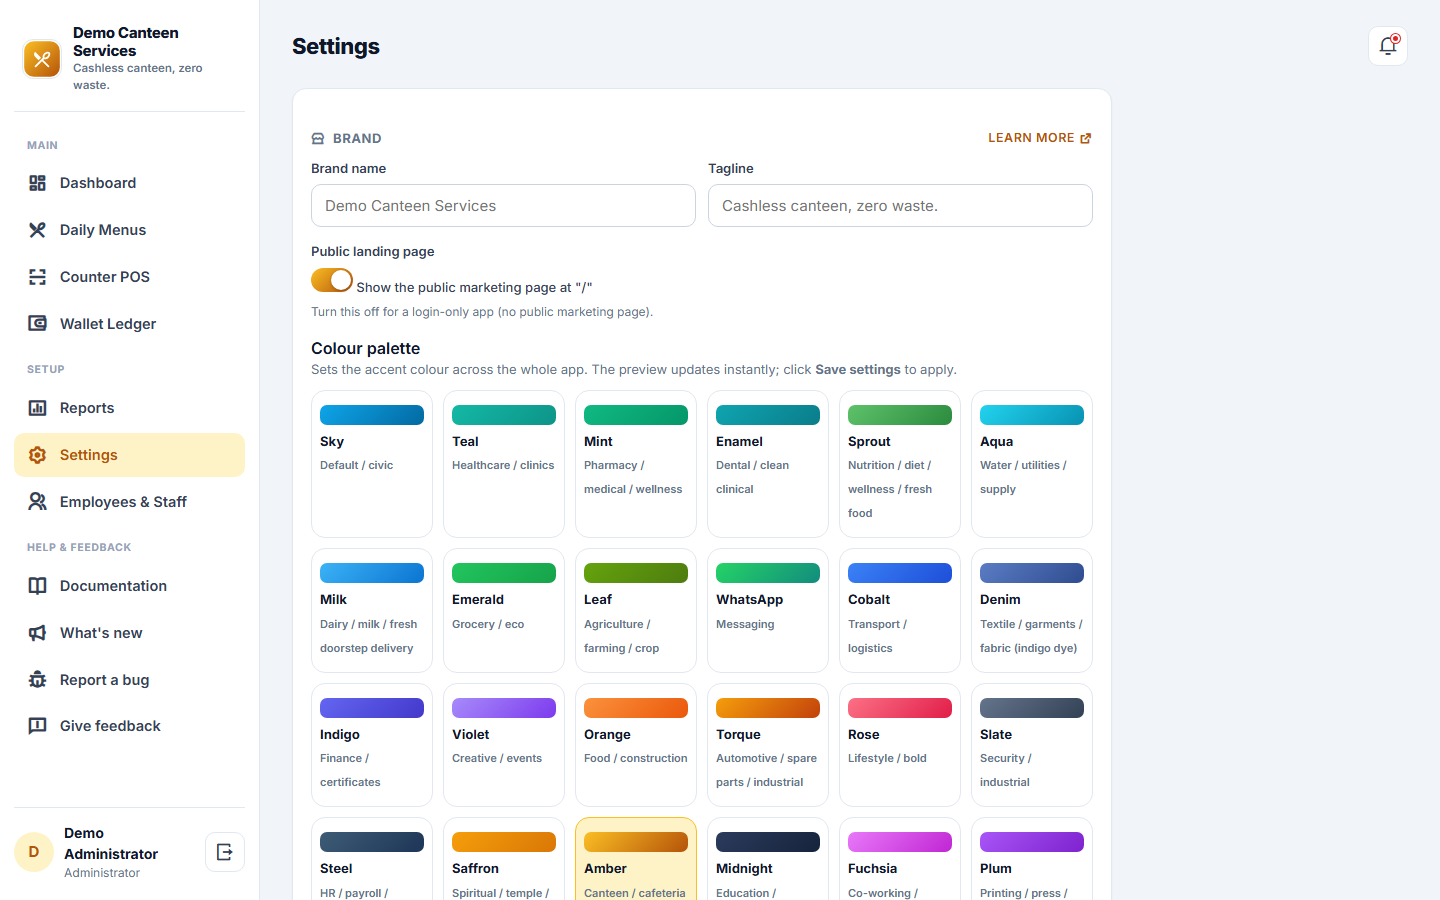Navigate to Wallet Ledger
Screen dimensions: 1440x900
129,324
